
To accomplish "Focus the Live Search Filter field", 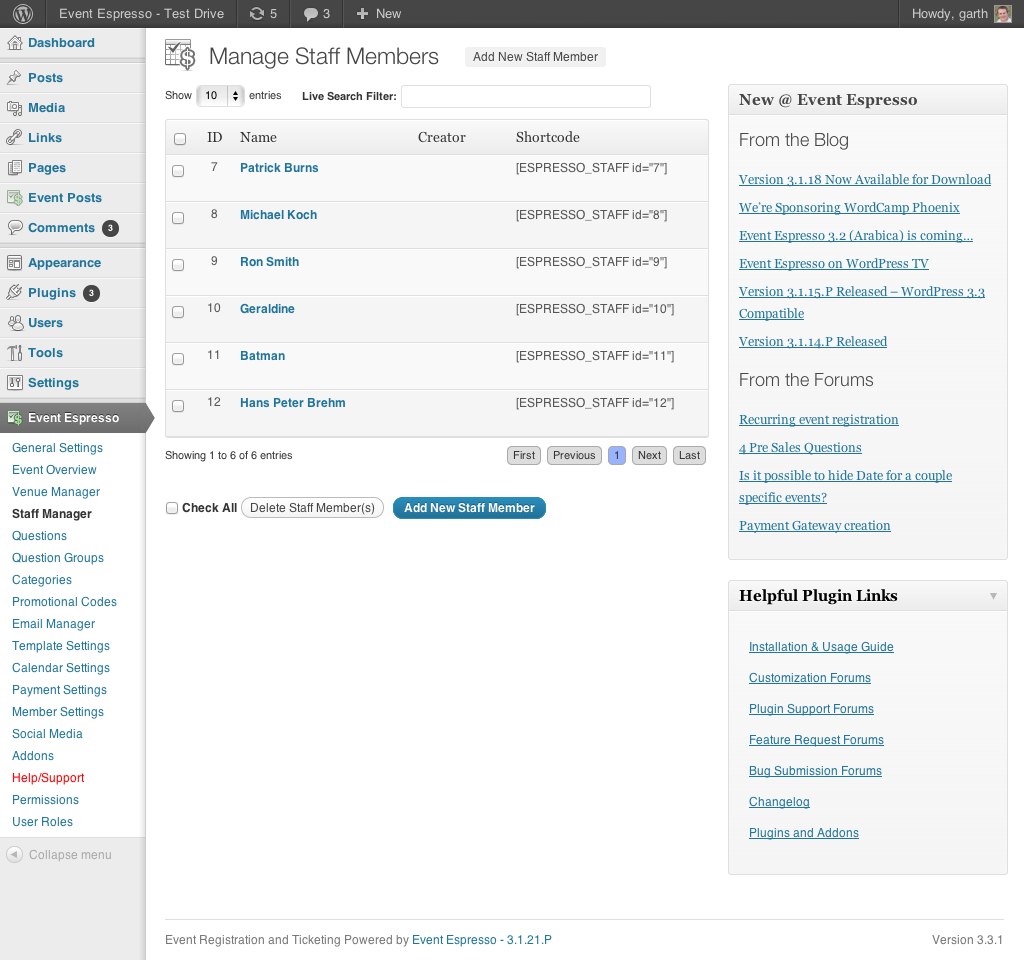I will click(526, 96).
